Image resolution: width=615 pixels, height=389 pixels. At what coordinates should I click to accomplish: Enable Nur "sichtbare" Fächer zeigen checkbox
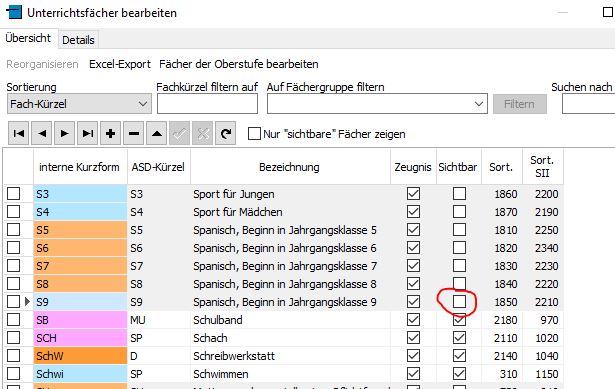coord(254,134)
